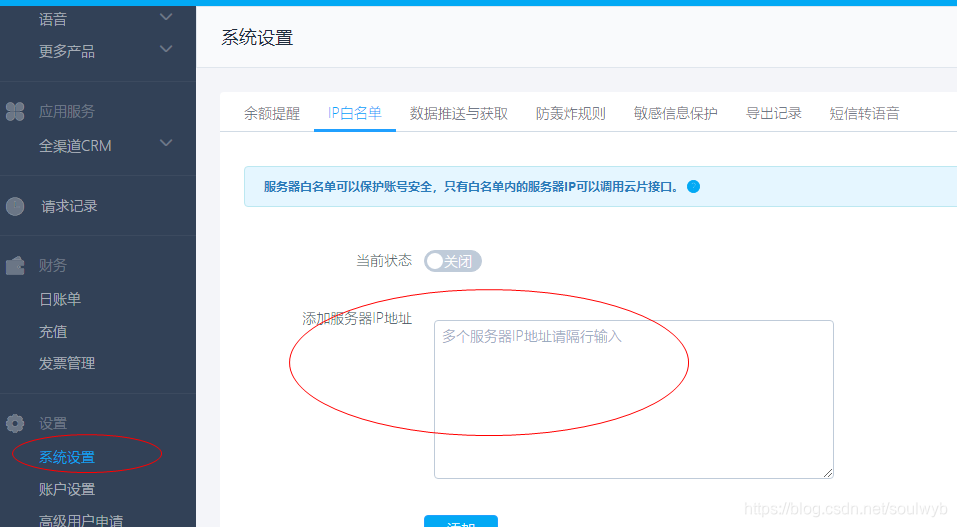Click the 应用服务 clover icon
Image resolution: width=957 pixels, height=527 pixels.
[15, 112]
